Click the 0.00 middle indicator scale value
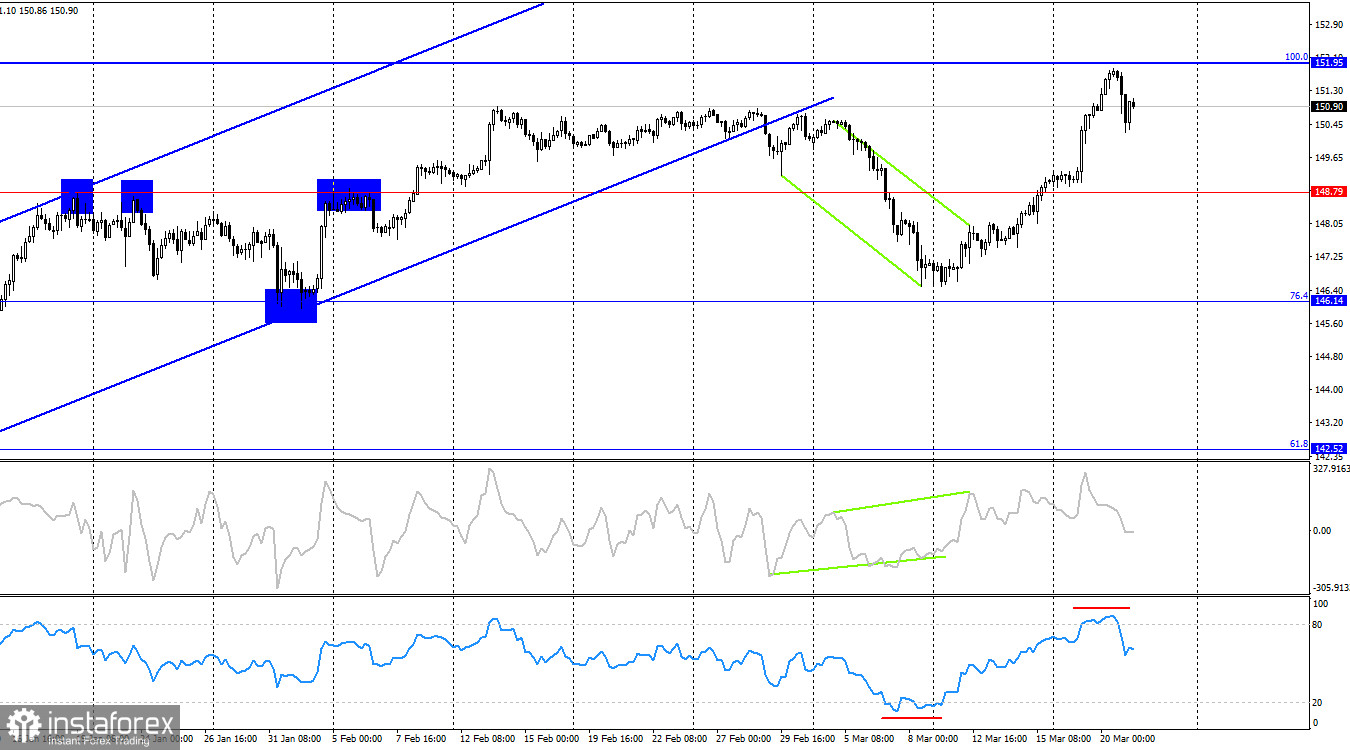 click(1323, 530)
